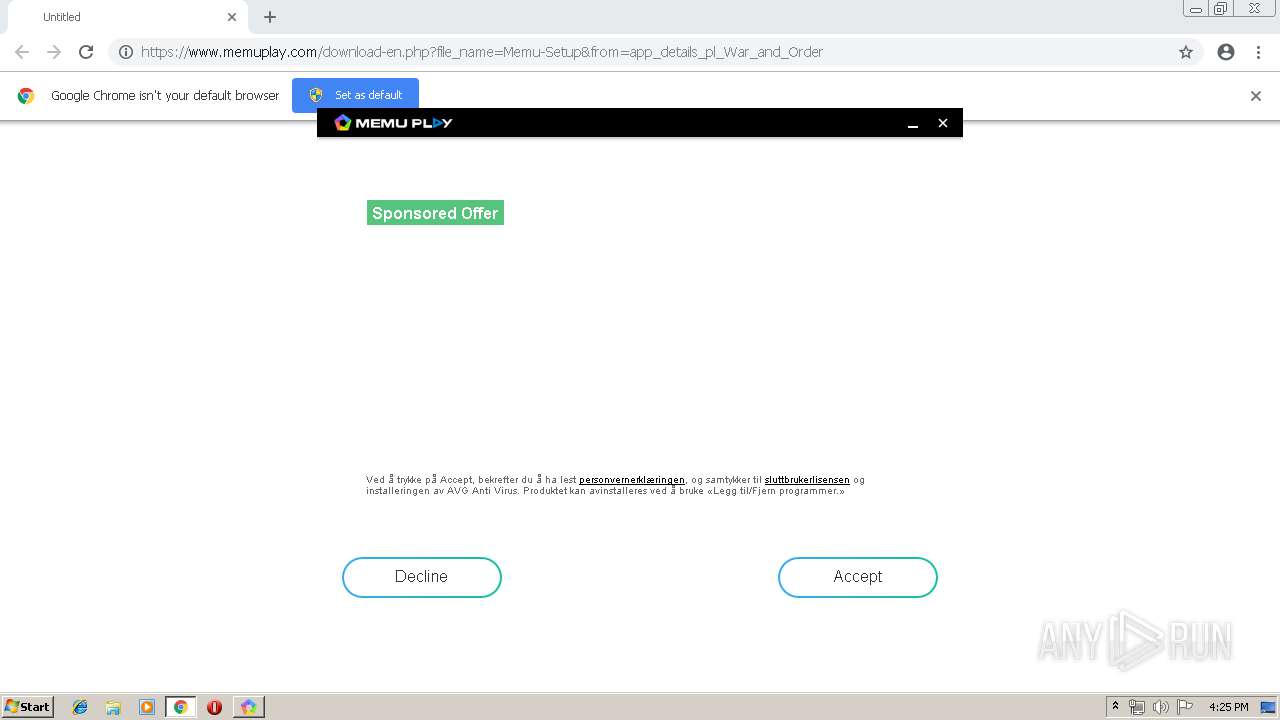Click the Sponsored Offer label
Image resolution: width=1280 pixels, height=720 pixels.
click(x=435, y=213)
